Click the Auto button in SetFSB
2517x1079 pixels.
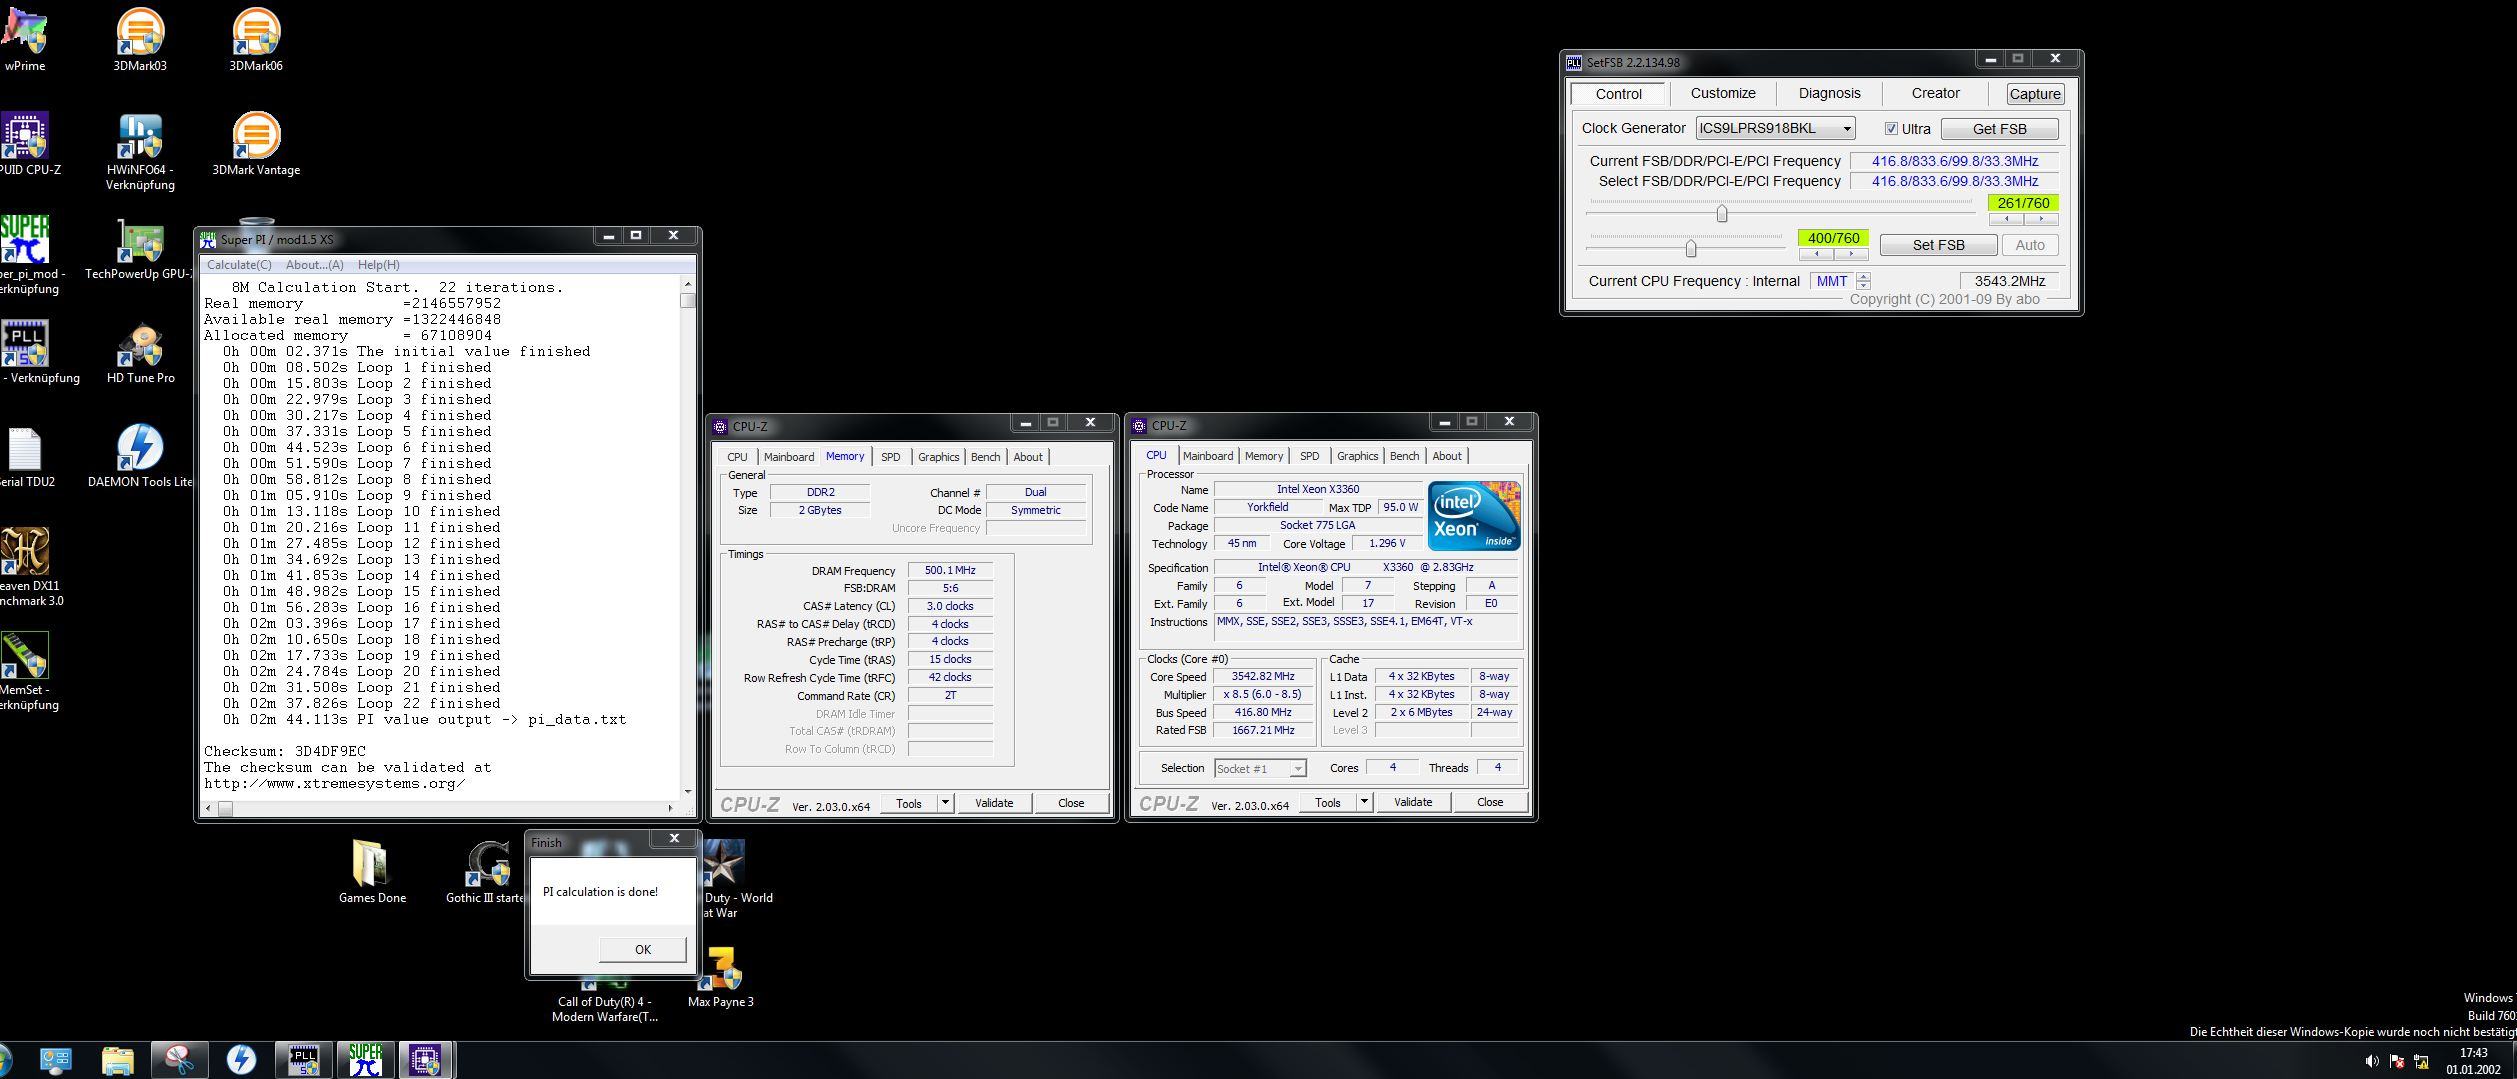tap(2029, 245)
